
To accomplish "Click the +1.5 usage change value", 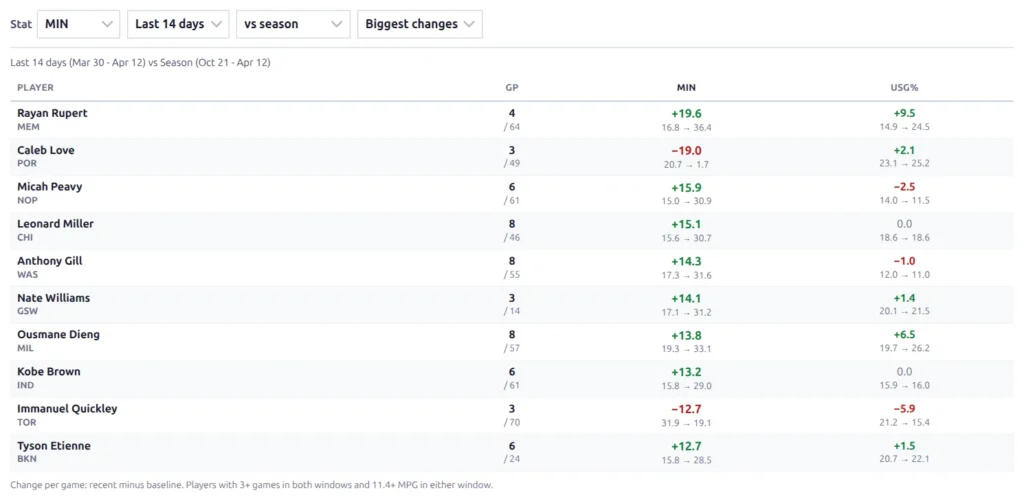I will pos(904,446).
